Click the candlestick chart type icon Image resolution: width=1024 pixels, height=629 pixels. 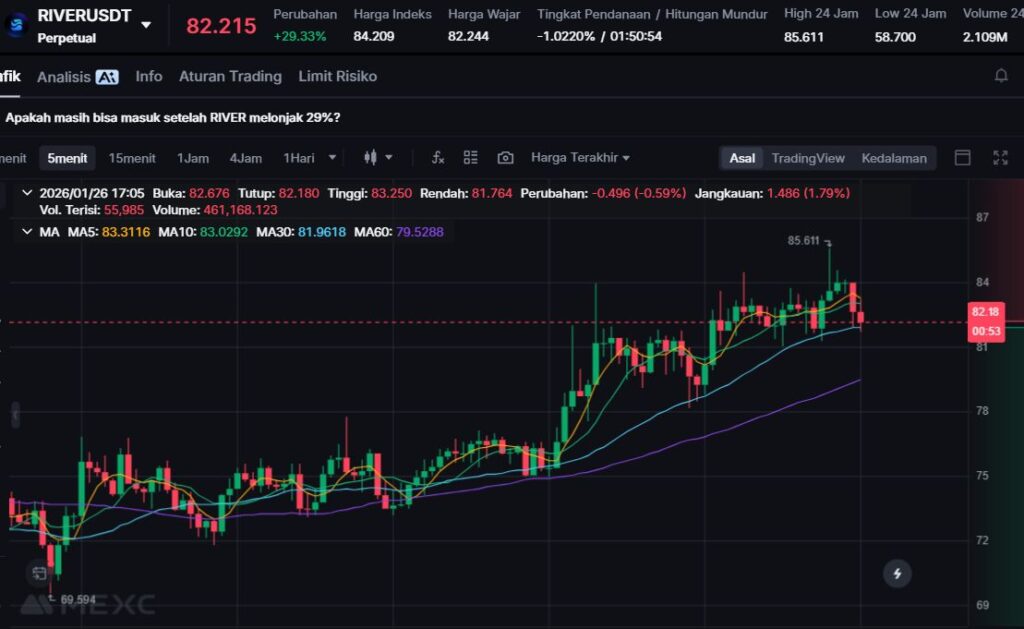tap(371, 158)
